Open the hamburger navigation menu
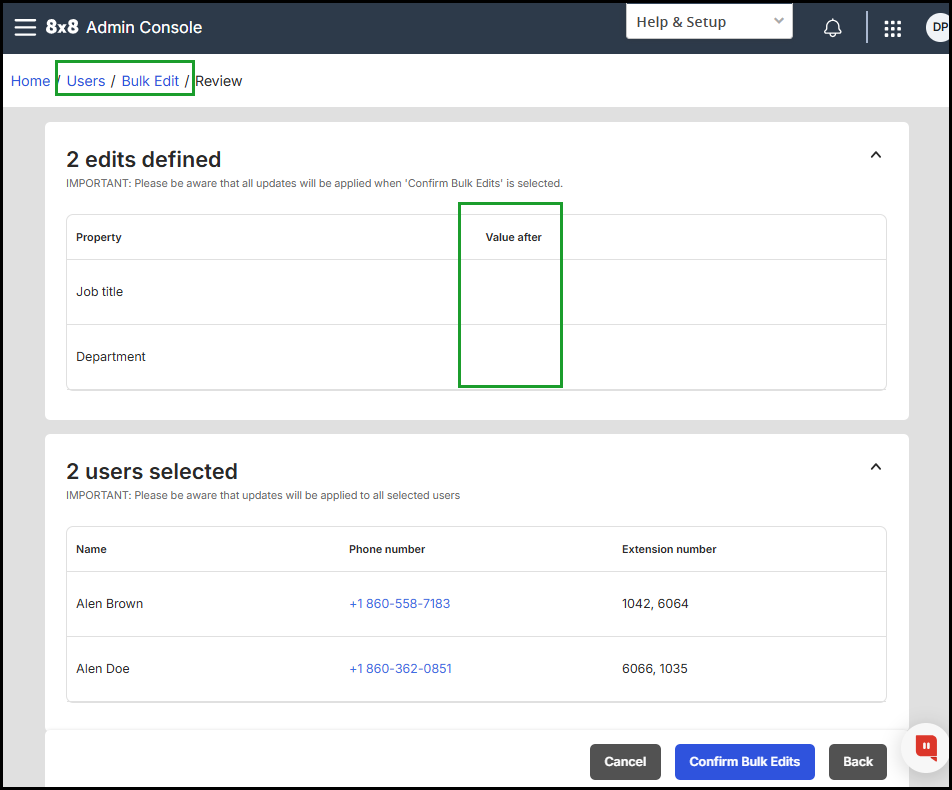952x790 pixels. pos(25,27)
